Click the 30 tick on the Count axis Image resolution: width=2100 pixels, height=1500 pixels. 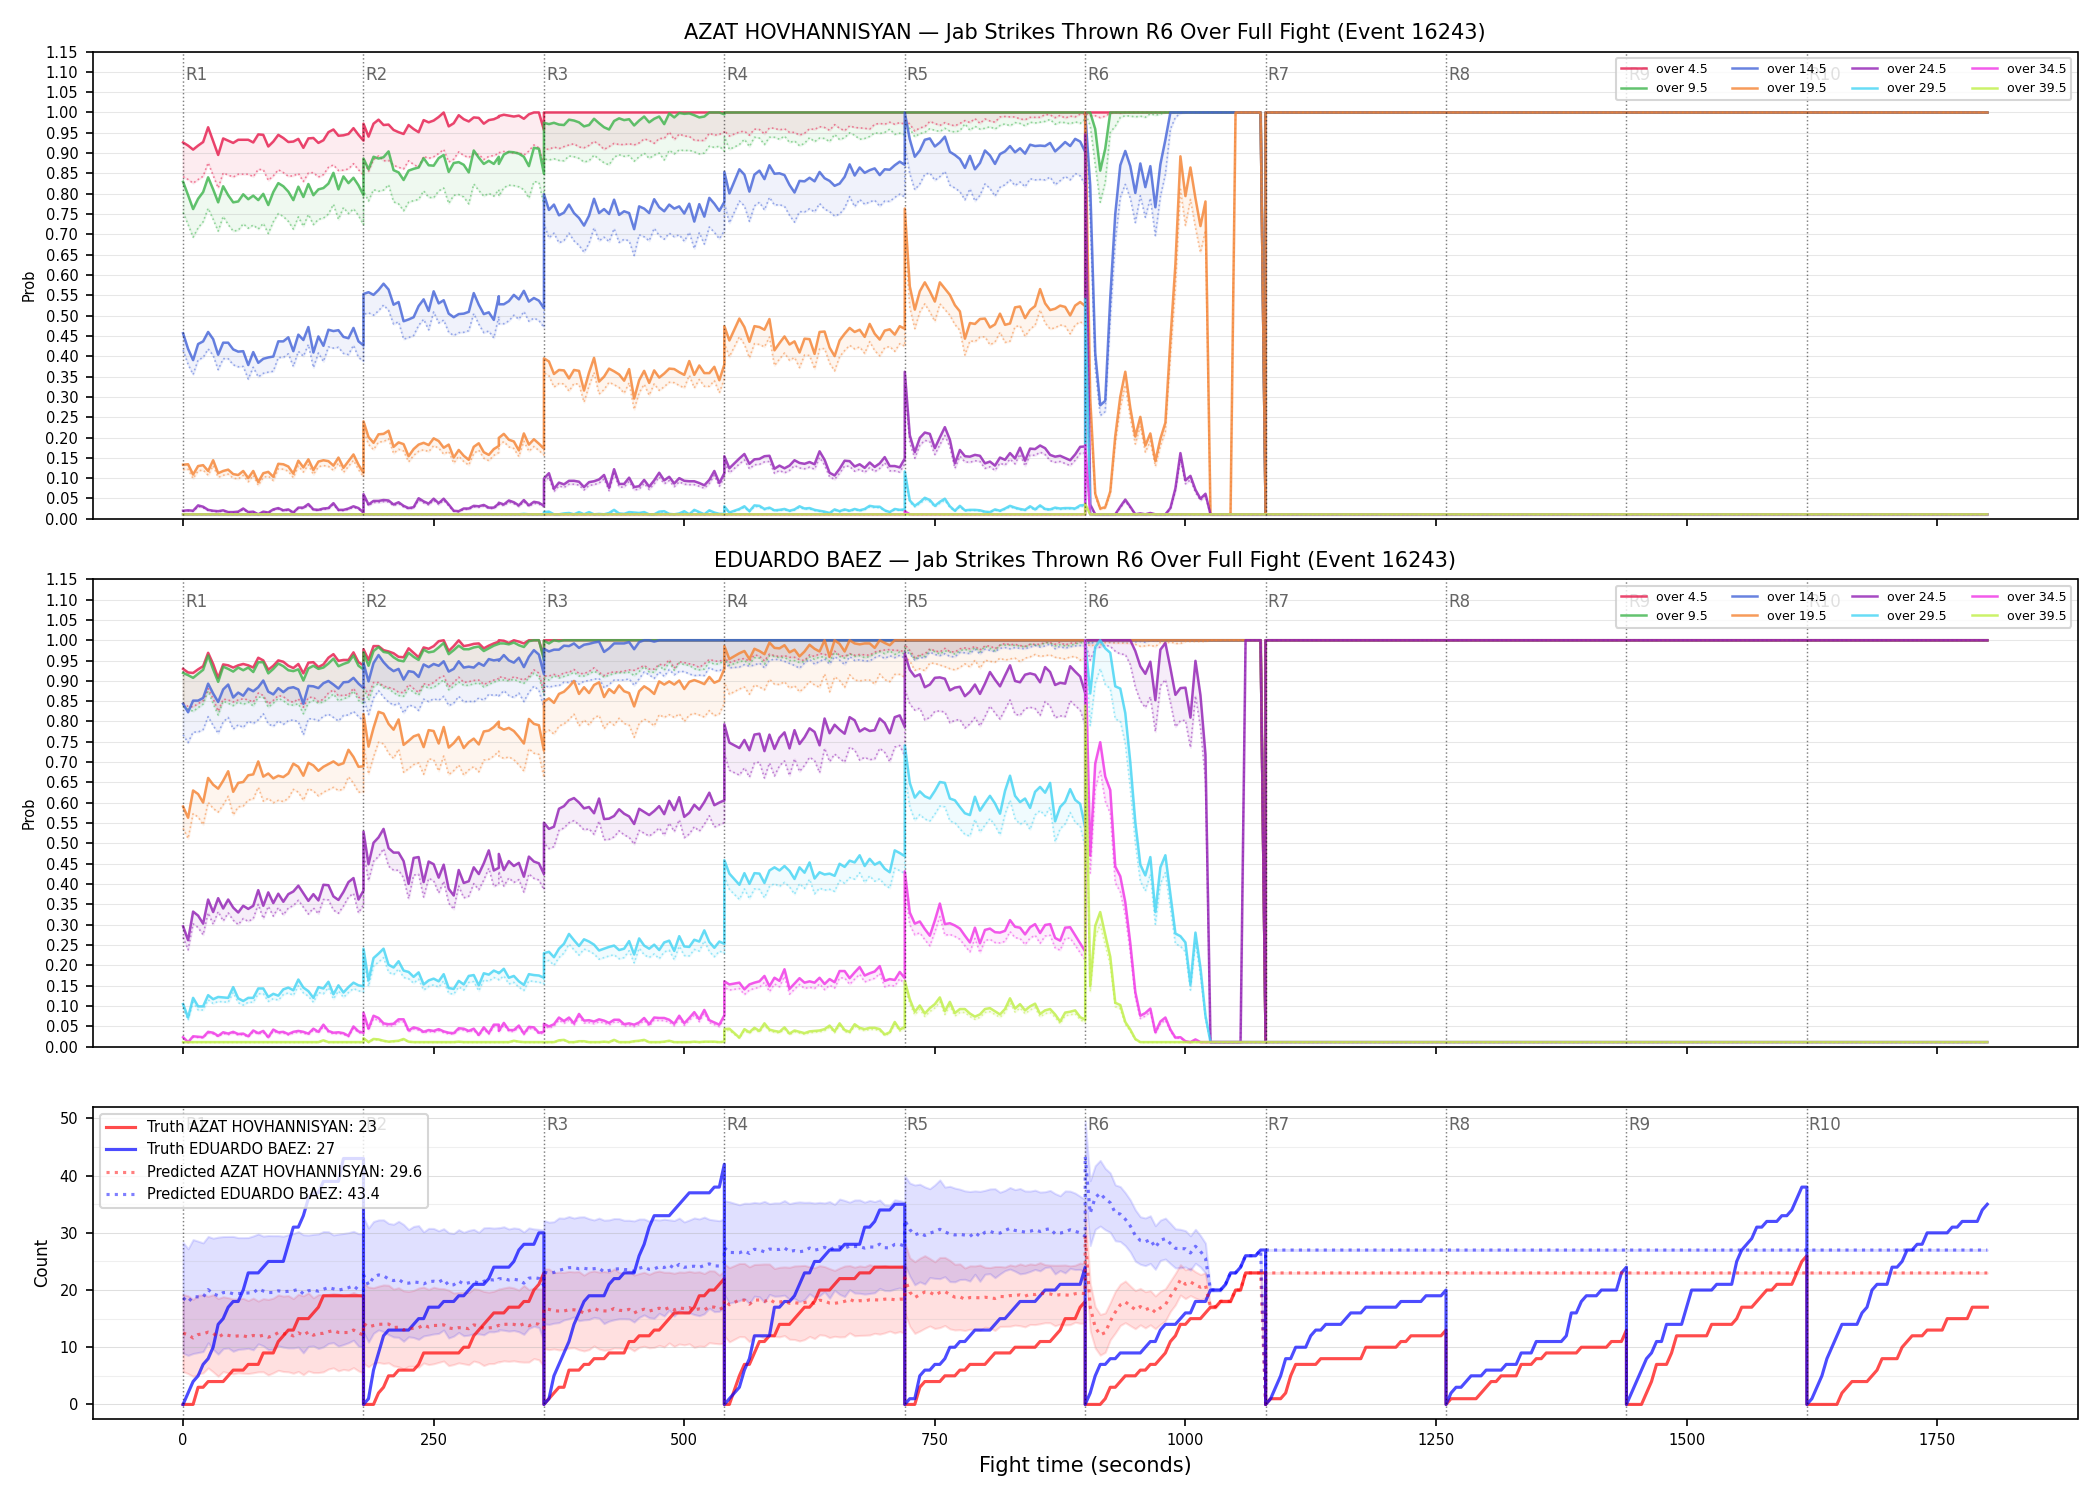(x=69, y=1233)
